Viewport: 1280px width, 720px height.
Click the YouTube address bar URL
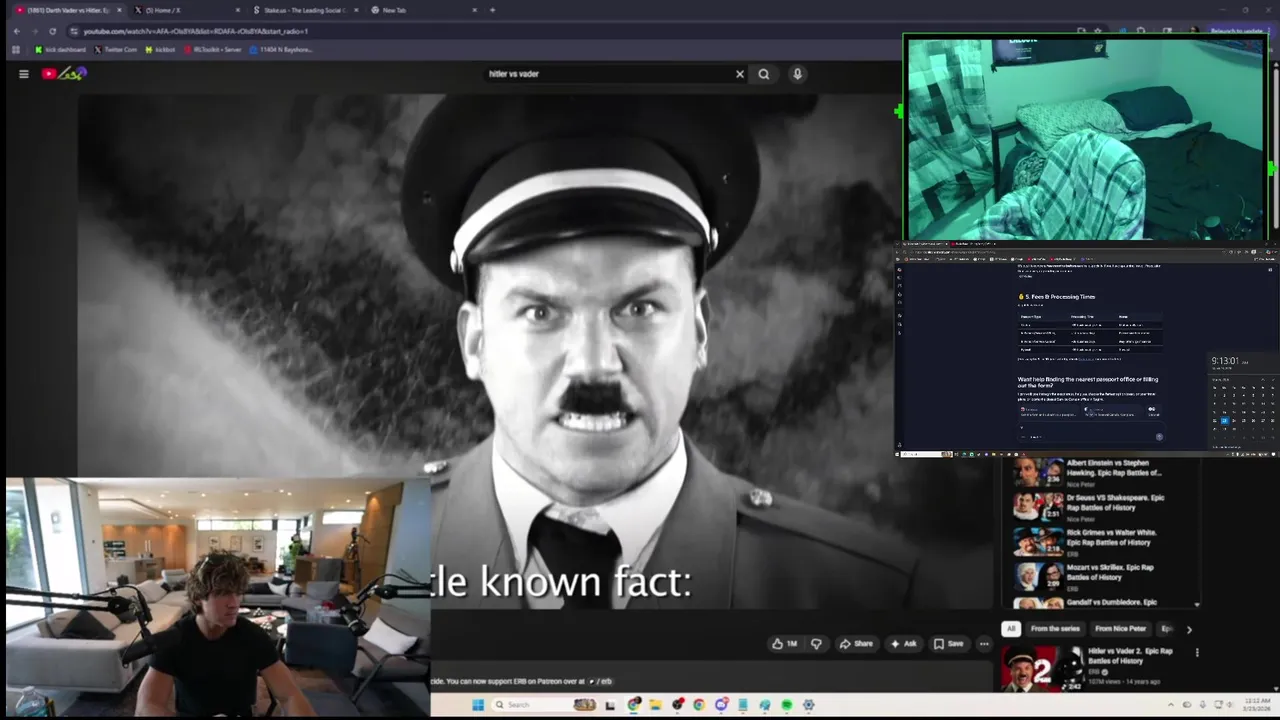196,31
